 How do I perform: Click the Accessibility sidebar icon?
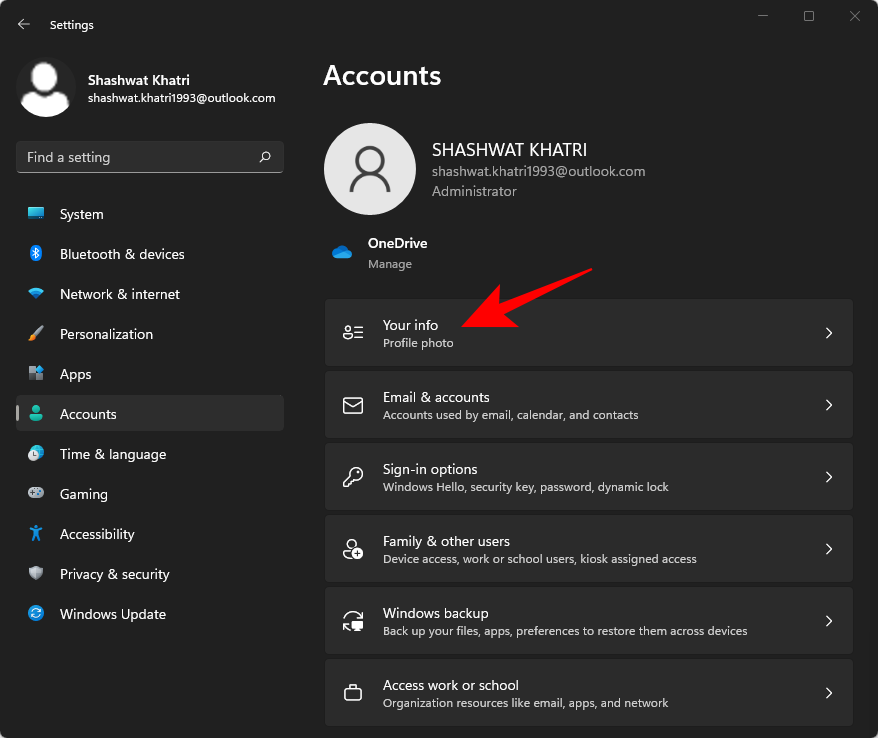click(x=35, y=534)
